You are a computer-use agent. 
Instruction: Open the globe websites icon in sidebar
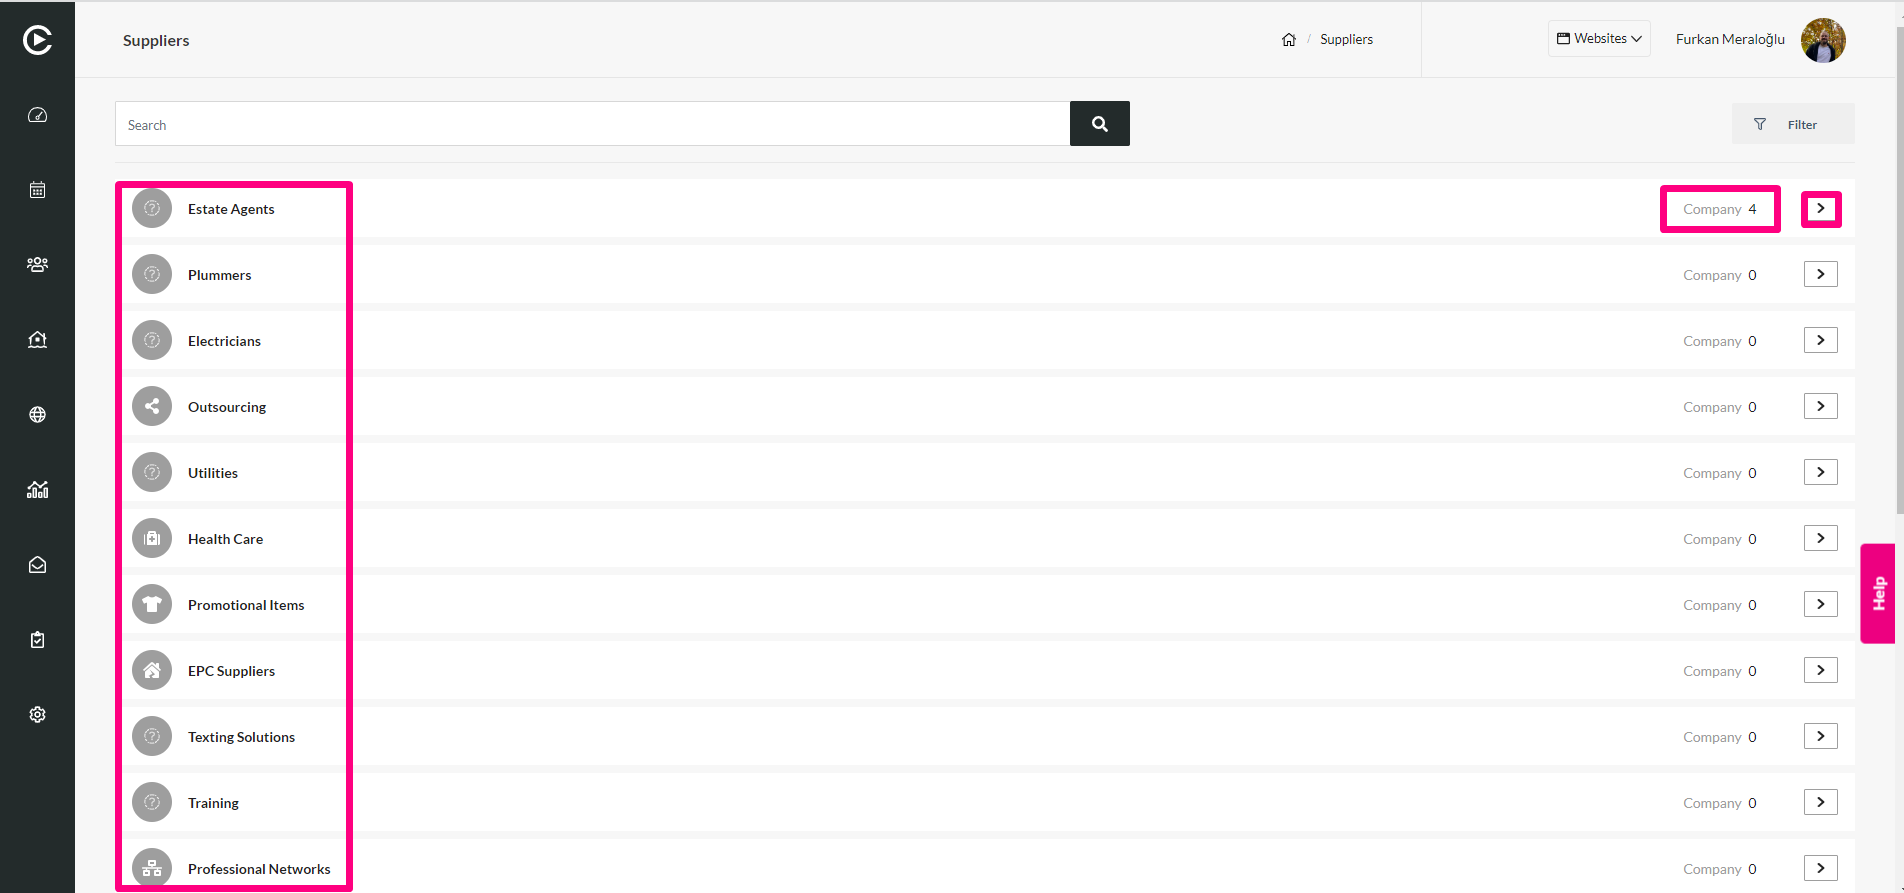click(x=37, y=415)
